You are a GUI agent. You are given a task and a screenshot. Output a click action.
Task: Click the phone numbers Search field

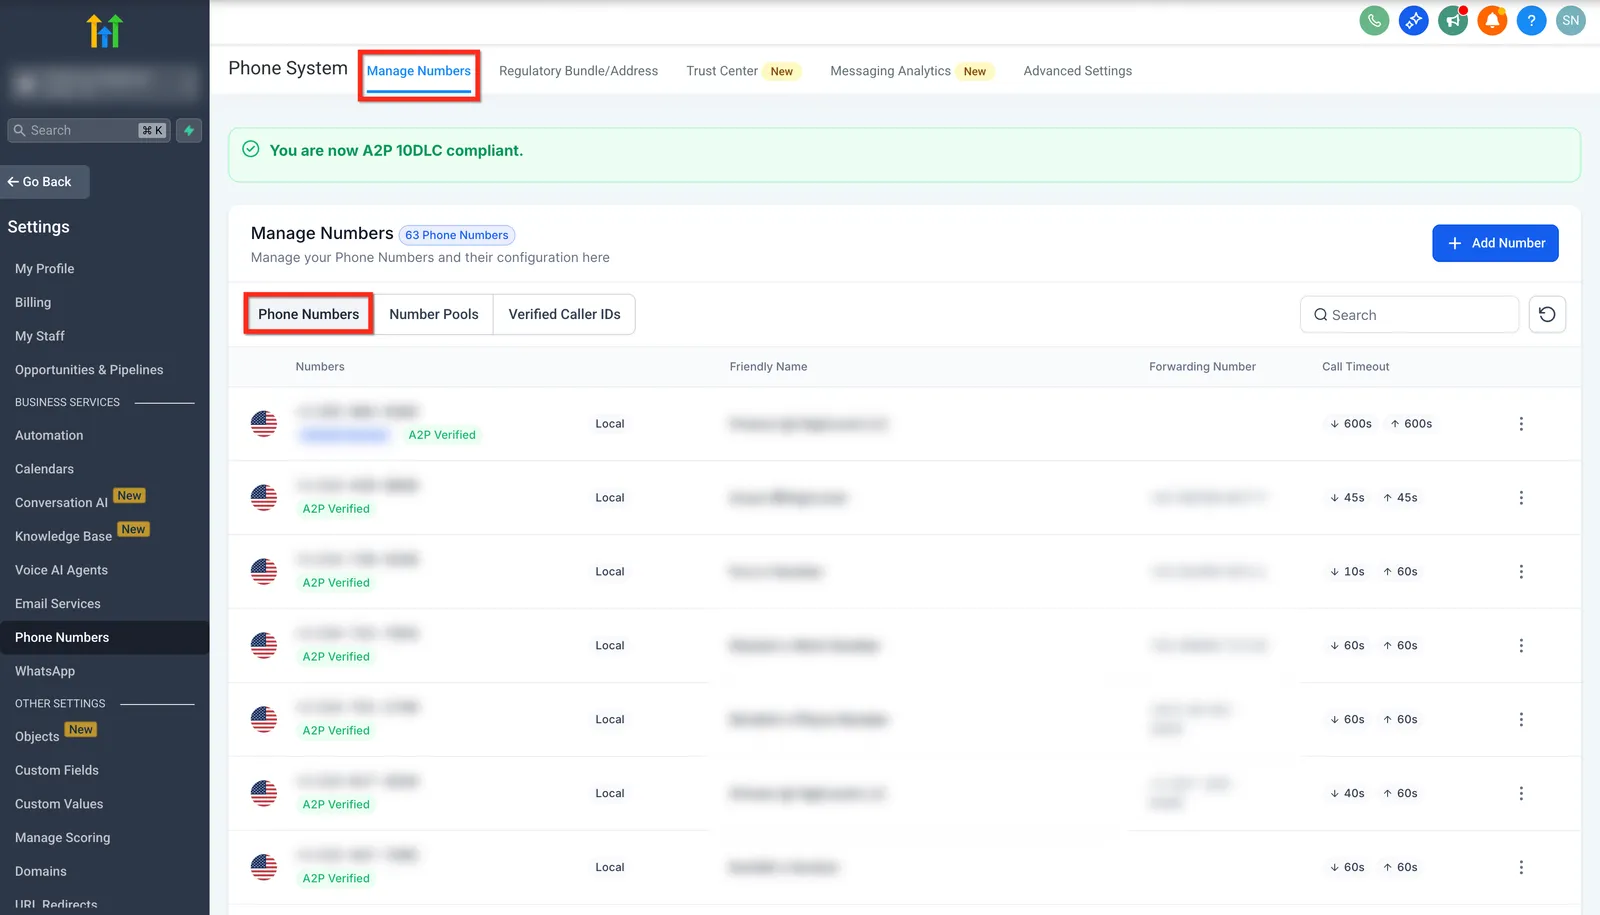1409,314
